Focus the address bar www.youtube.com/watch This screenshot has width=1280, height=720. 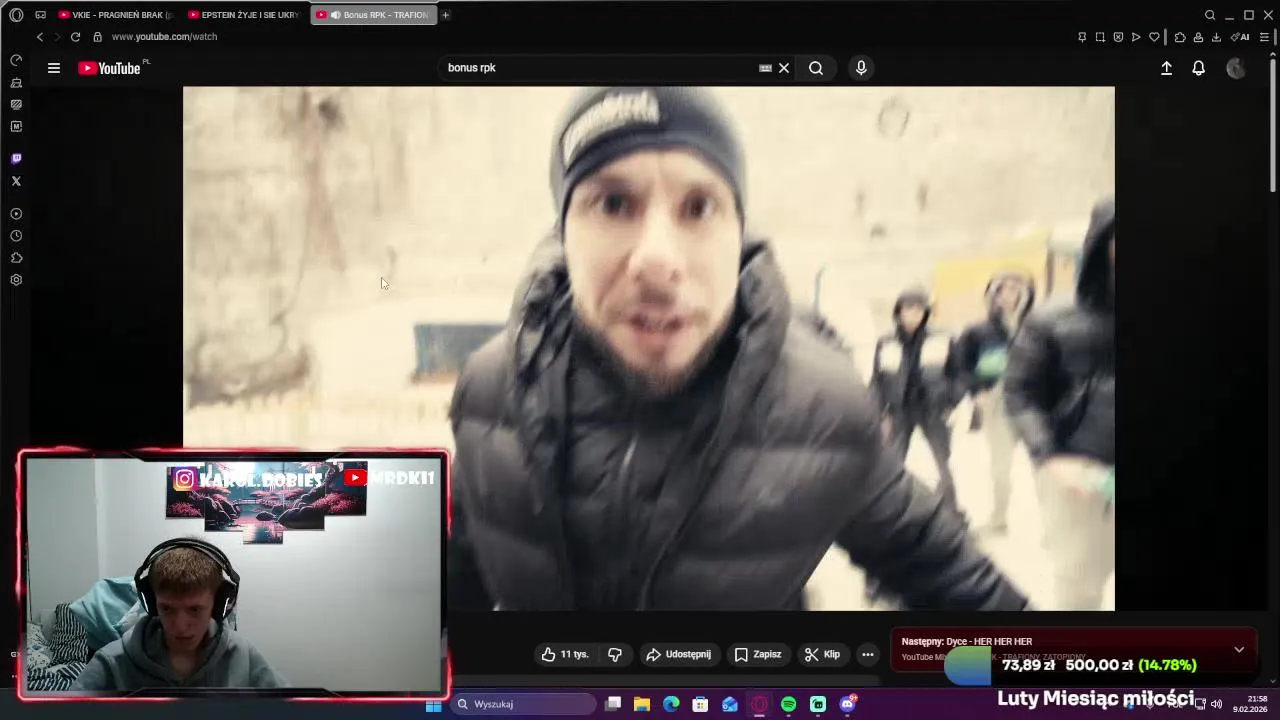(164, 37)
